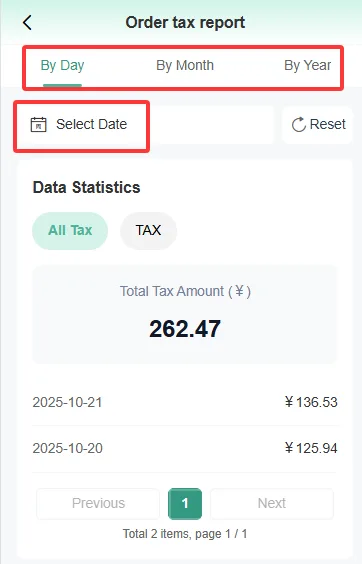The image size is (362, 564).
Task: Click the 262.47 total value
Action: (x=185, y=329)
